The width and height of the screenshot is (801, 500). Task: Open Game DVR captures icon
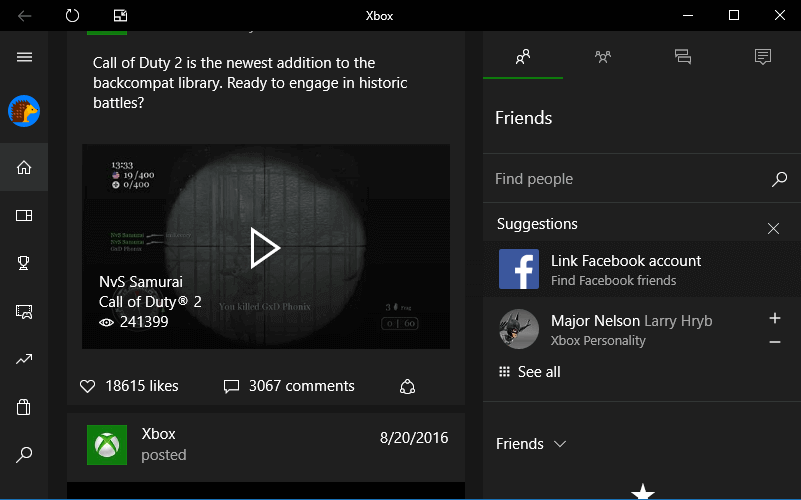tap(24, 311)
